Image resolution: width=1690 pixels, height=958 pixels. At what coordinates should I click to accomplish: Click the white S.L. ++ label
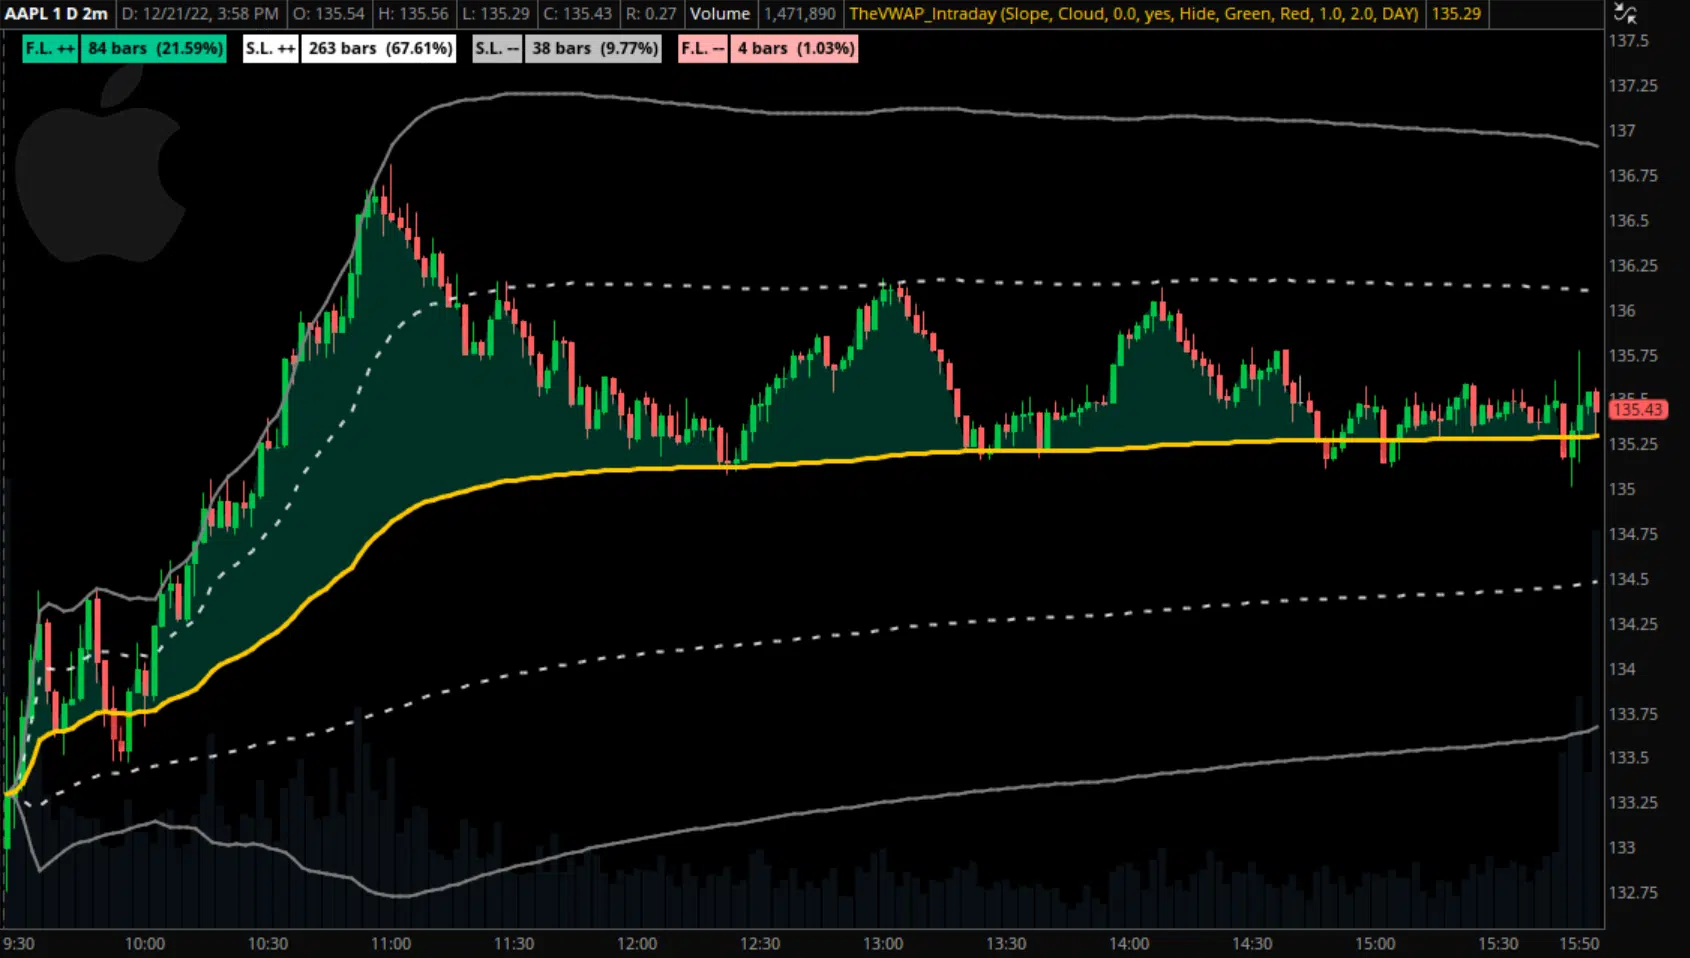270,48
